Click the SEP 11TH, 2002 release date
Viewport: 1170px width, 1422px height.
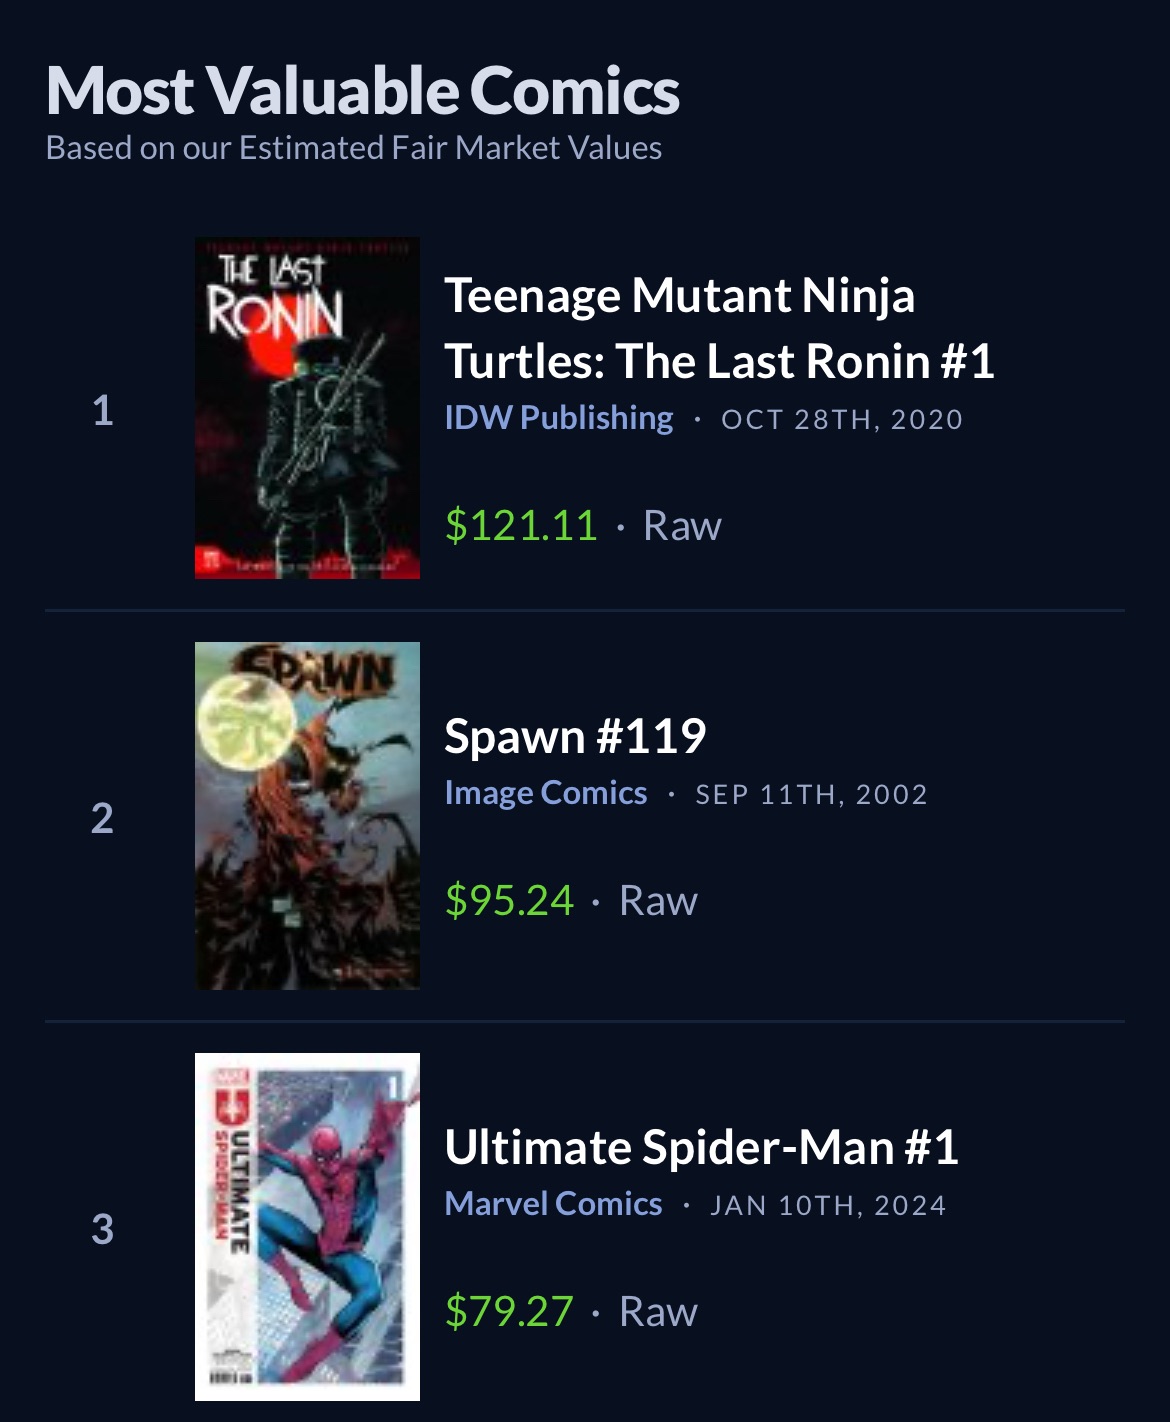pos(811,795)
